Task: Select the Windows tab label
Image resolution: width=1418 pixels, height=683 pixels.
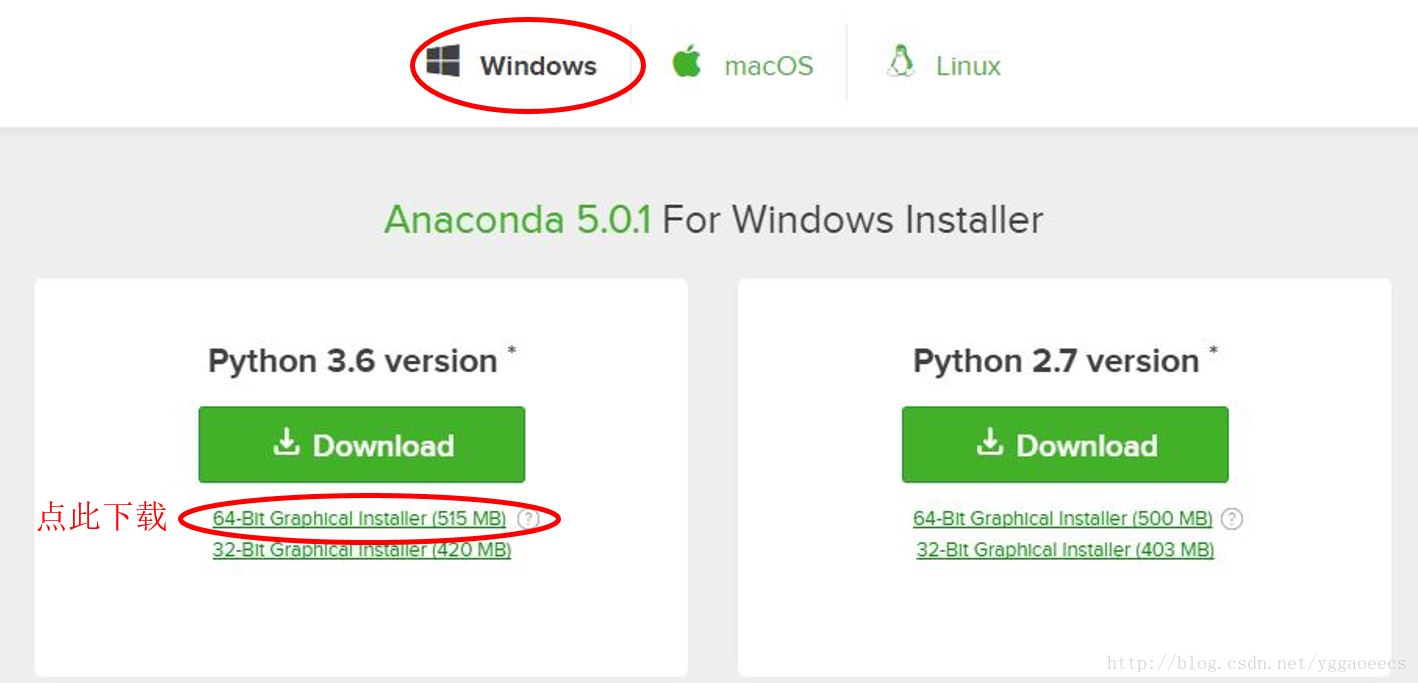Action: click(538, 66)
